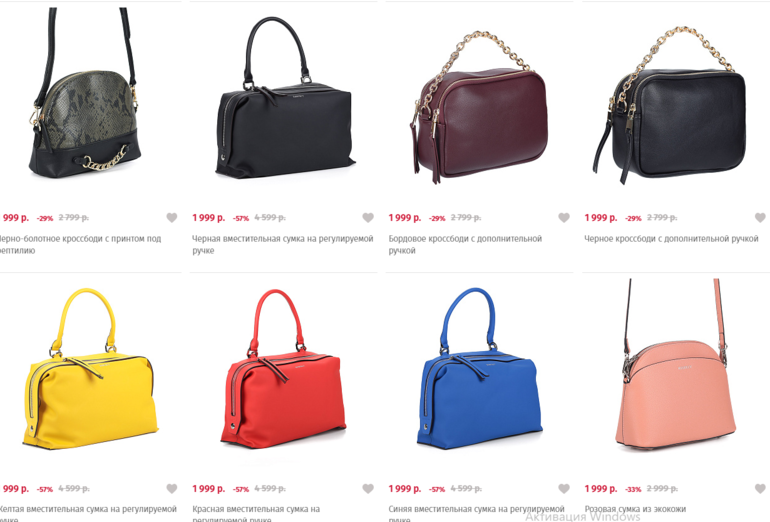The width and height of the screenshot is (770, 522).
Task: Favorite the pink eco-leather bag via its heart
Action: [x=760, y=489]
